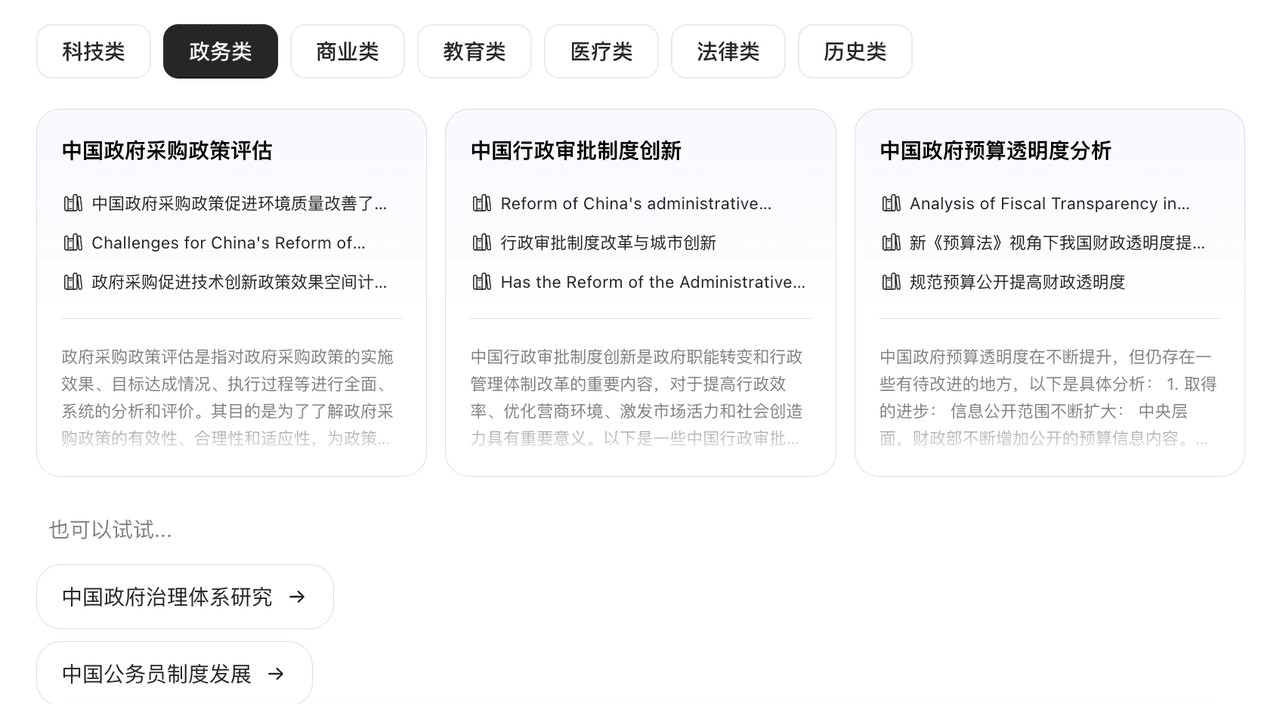Switch to the 科技类 category tab
The image size is (1280, 704).
point(93,52)
